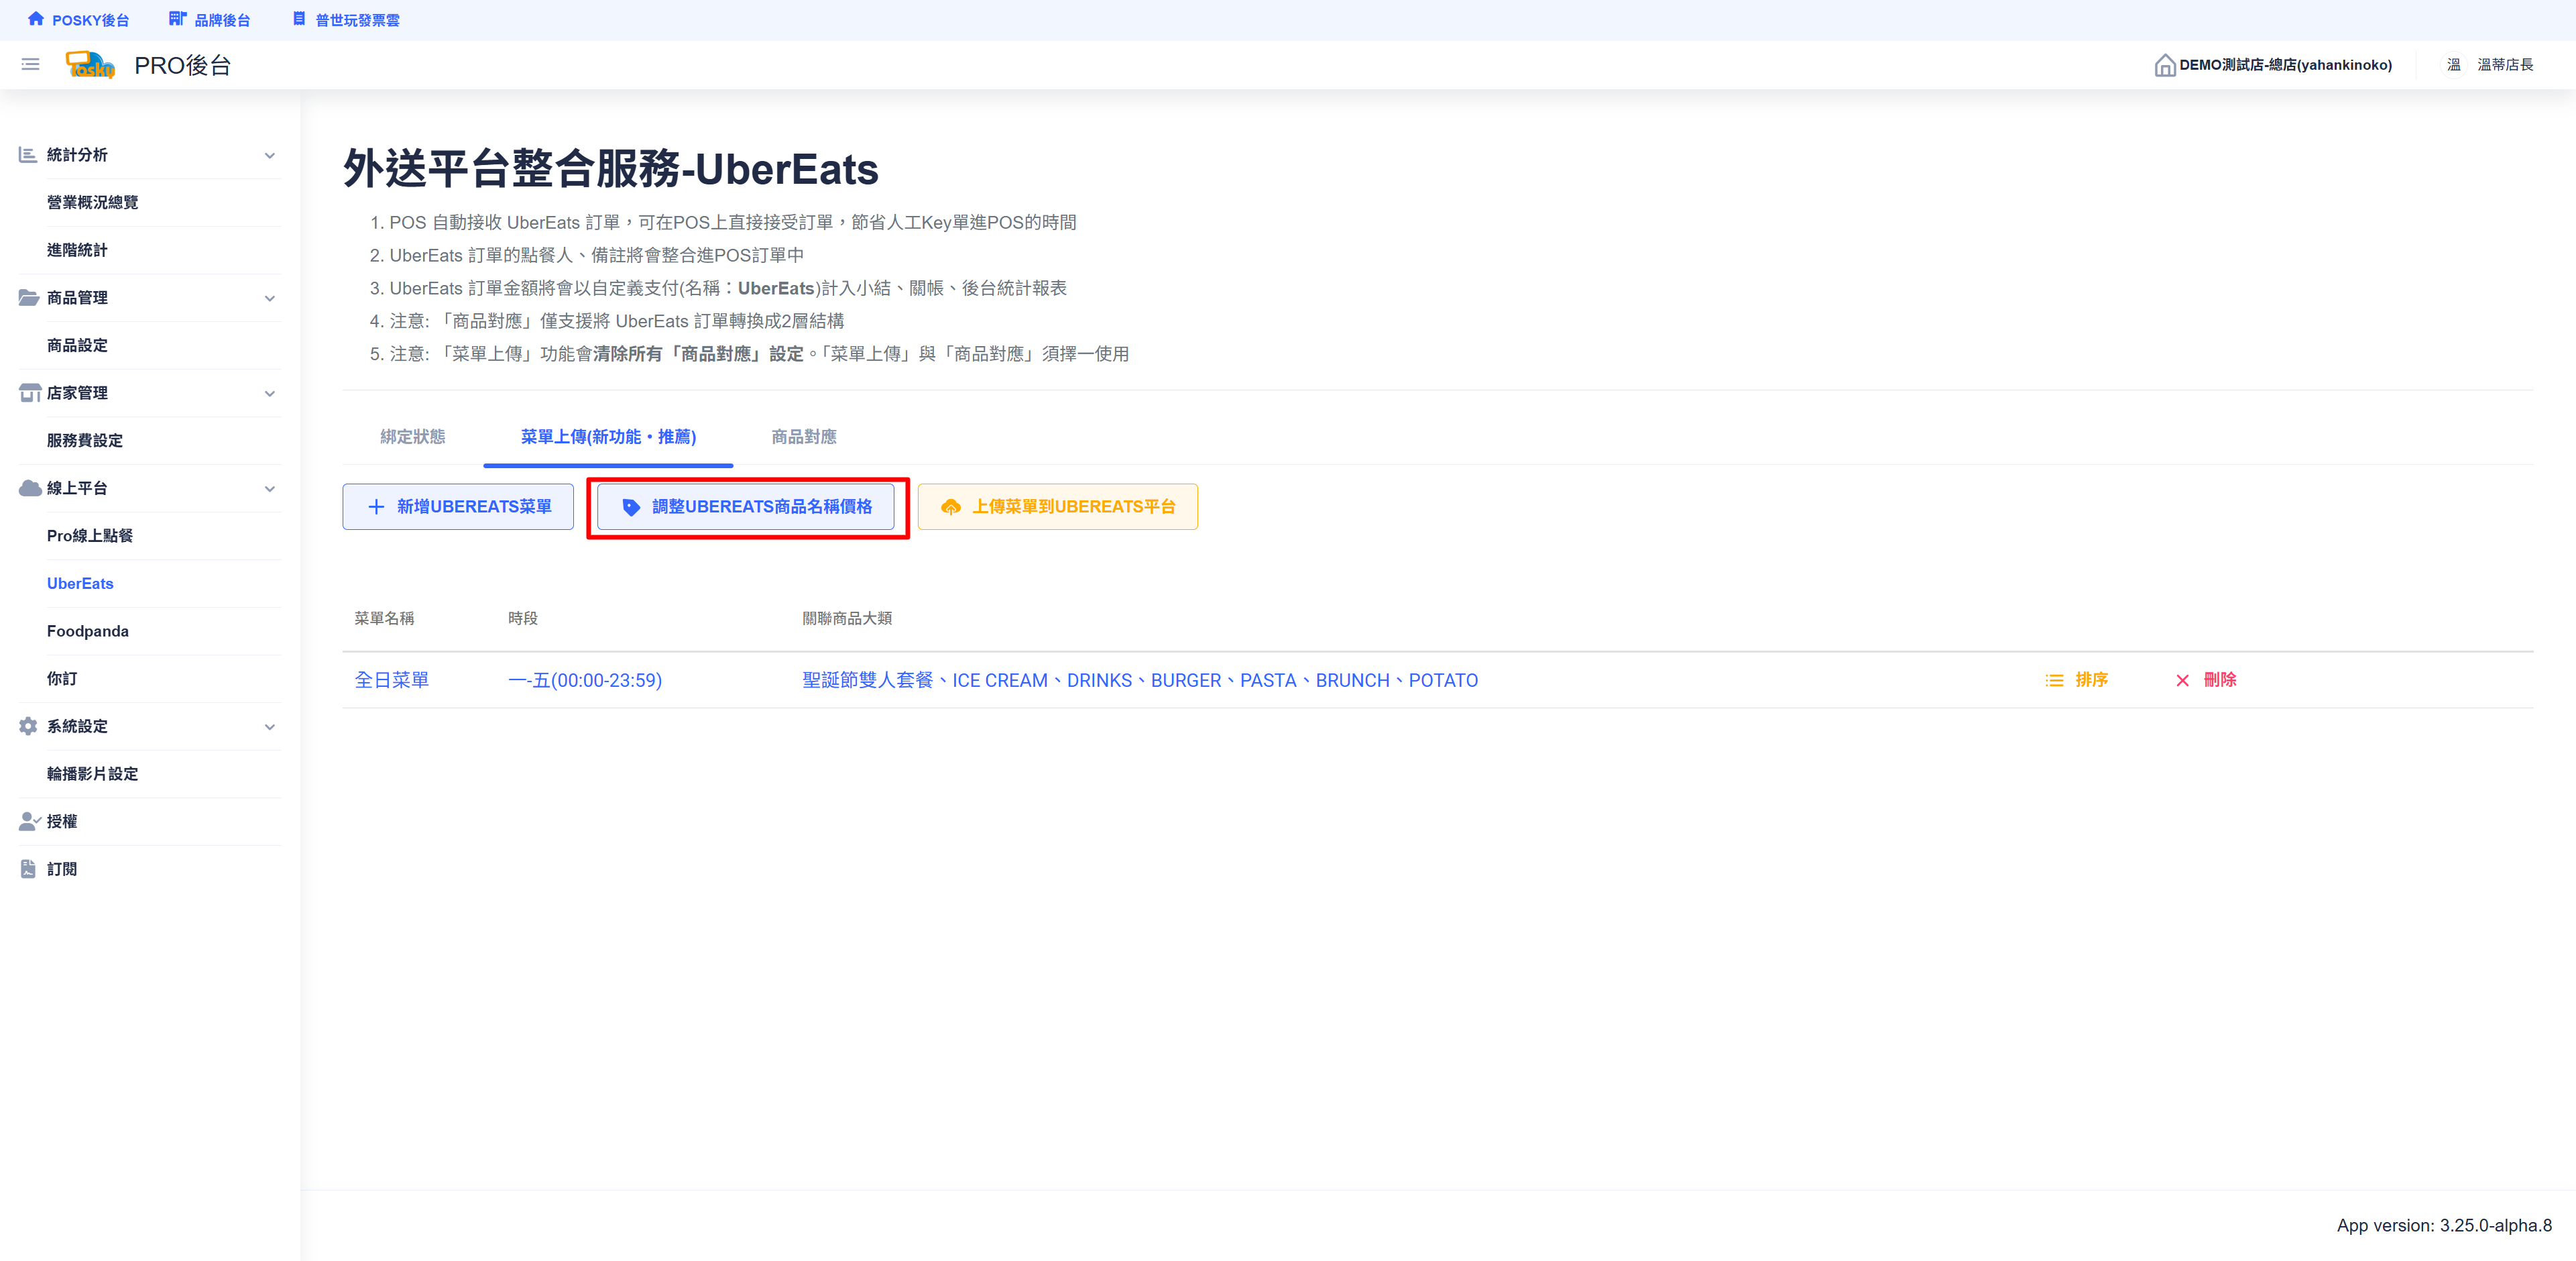
Task: Collapse the 系統設定 section chevron
Action: (269, 726)
